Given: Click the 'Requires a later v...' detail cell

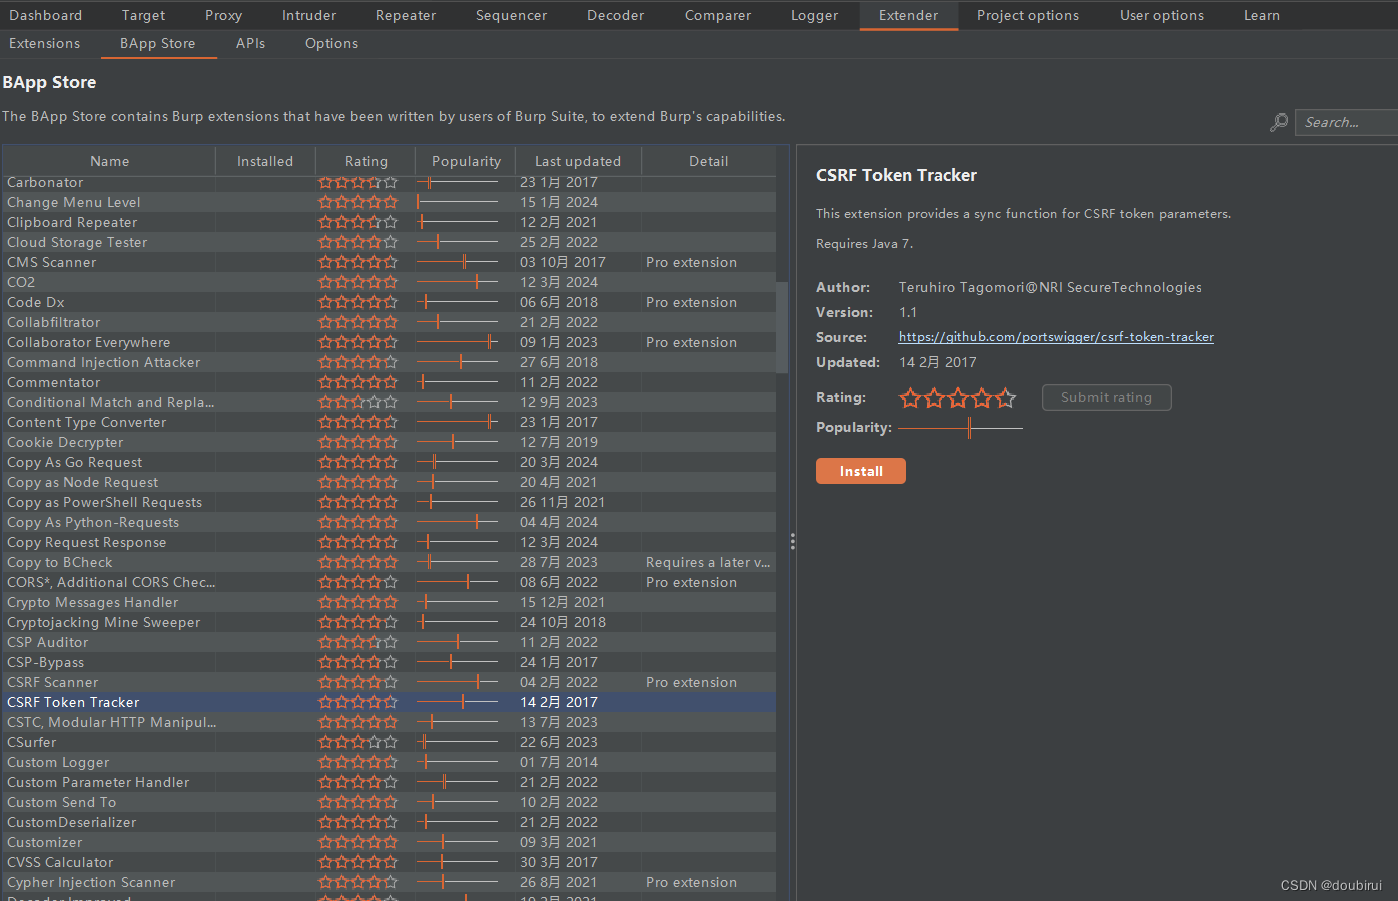Looking at the screenshot, I should [708, 562].
